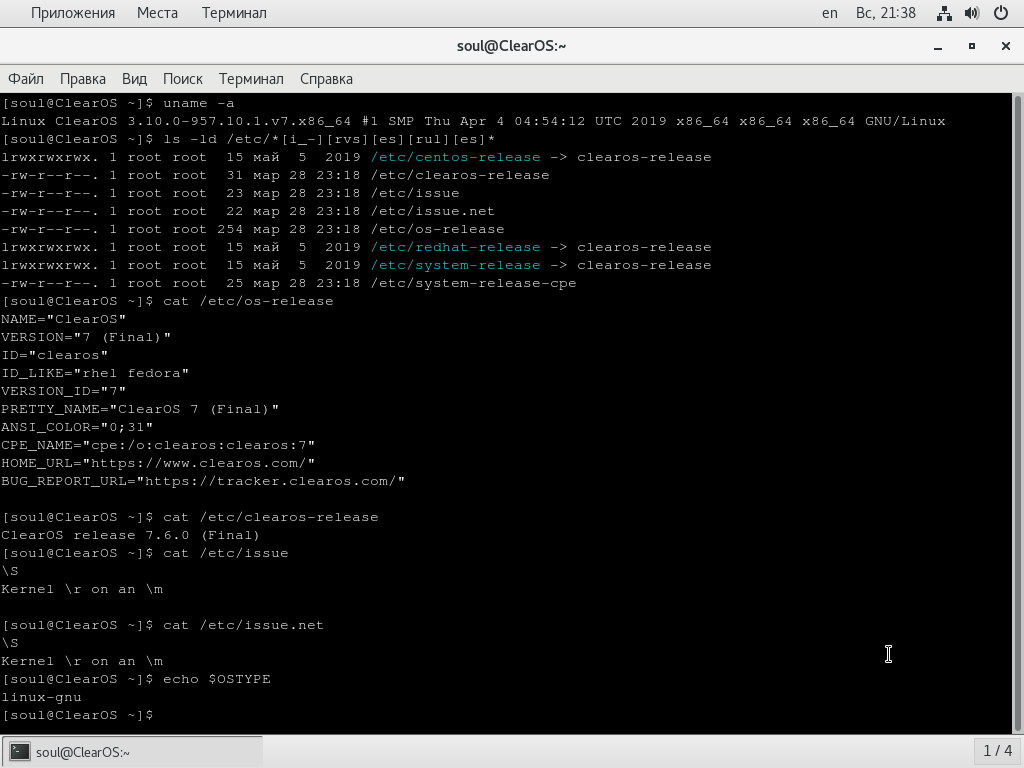Click the line VERSION="7 (Final)"
This screenshot has height=768, width=1024.
click(x=86, y=337)
